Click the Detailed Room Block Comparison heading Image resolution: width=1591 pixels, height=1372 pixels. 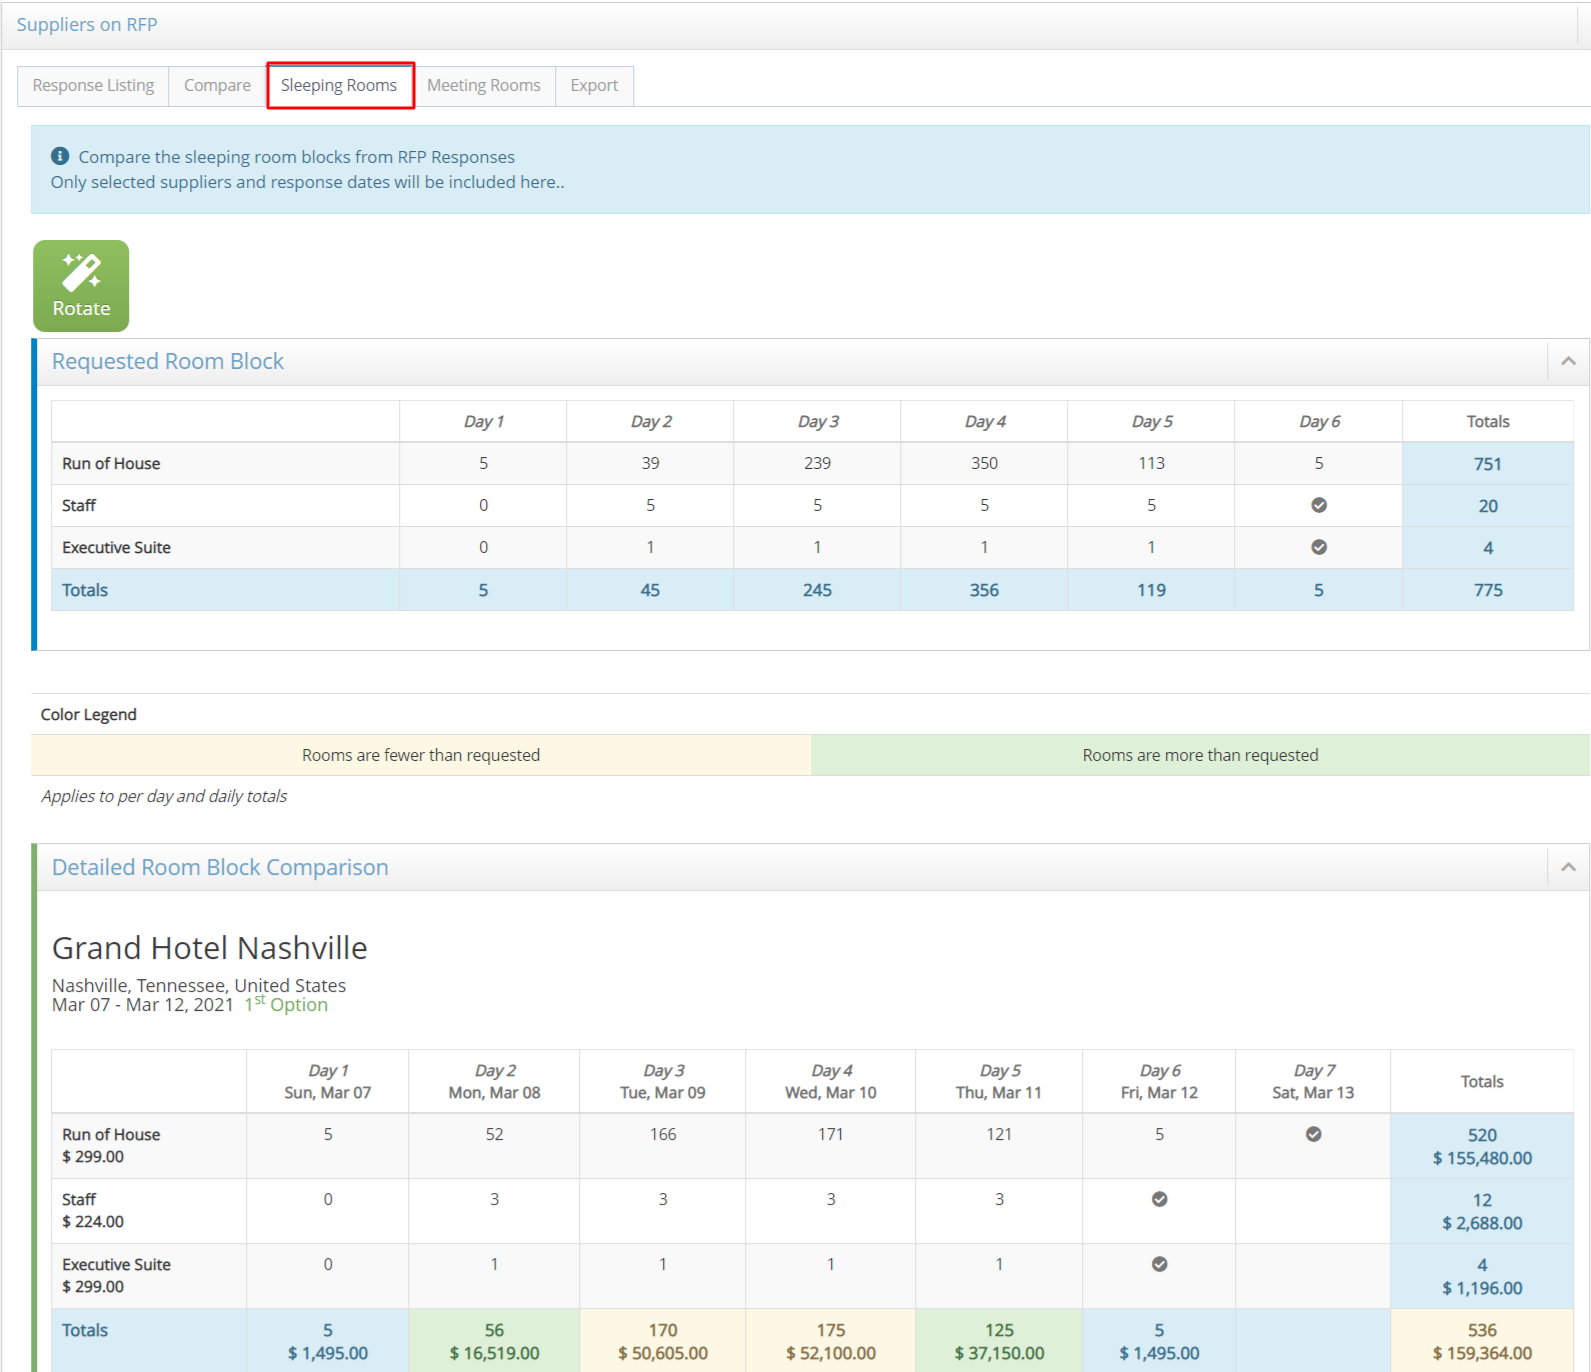pos(220,867)
